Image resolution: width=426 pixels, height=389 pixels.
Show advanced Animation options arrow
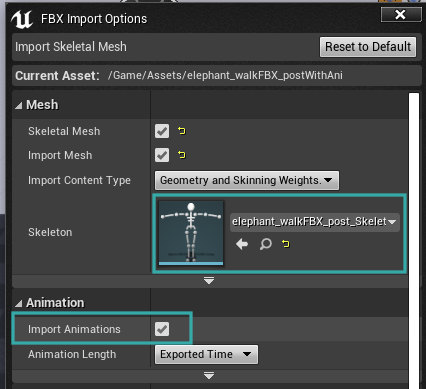click(209, 376)
